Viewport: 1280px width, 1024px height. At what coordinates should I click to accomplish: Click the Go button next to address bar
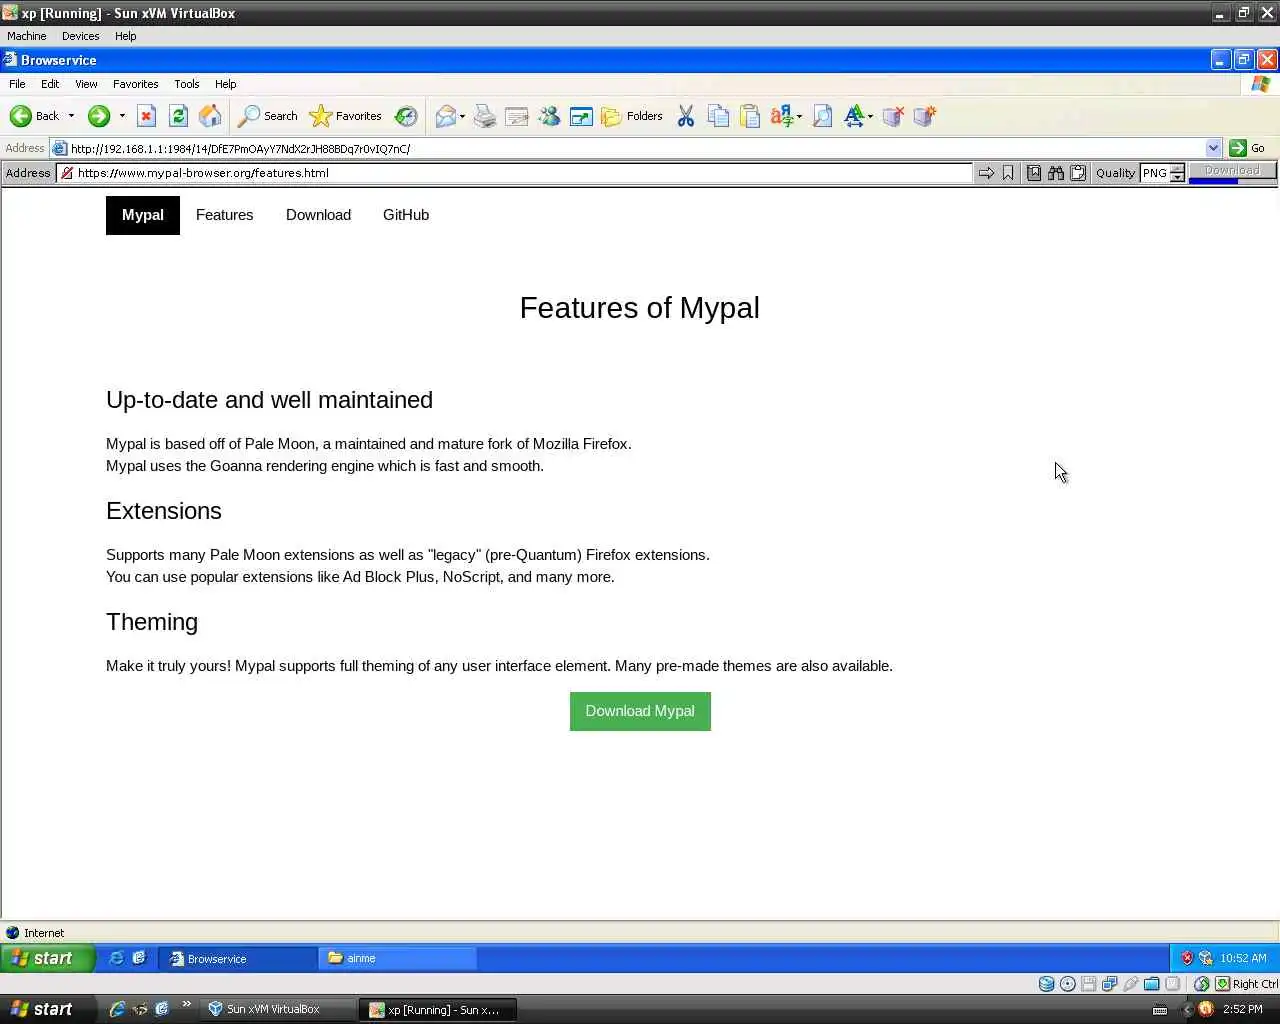click(1247, 148)
